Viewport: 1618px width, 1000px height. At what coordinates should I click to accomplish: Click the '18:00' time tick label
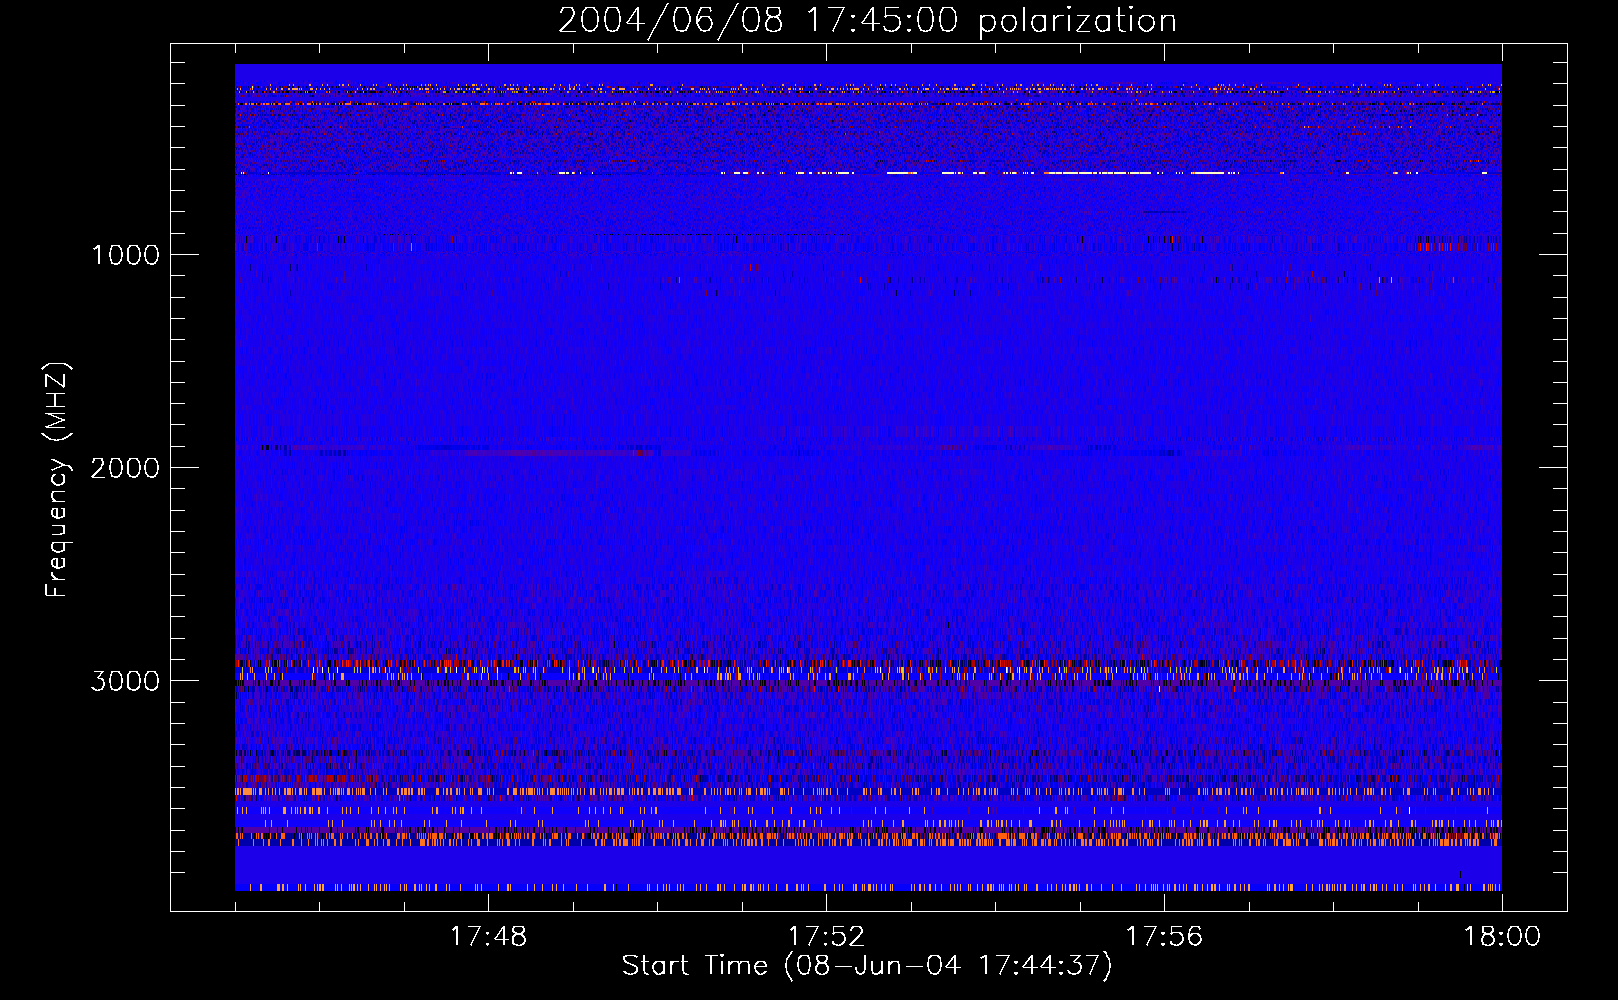click(1502, 937)
